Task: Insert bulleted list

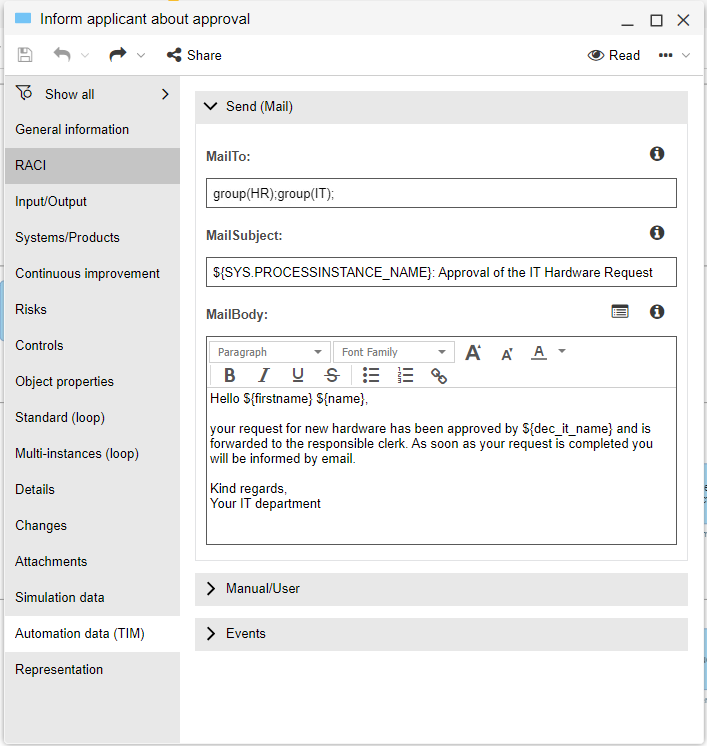Action: [x=371, y=375]
